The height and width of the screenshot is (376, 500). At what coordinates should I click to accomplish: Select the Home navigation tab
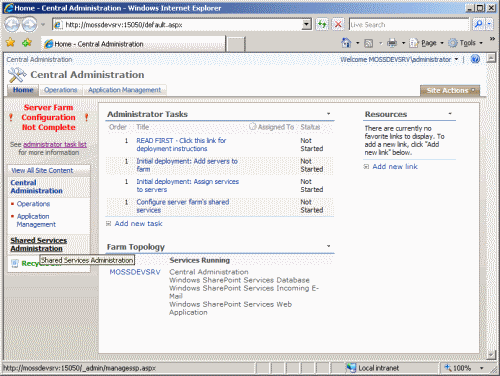pos(23,90)
